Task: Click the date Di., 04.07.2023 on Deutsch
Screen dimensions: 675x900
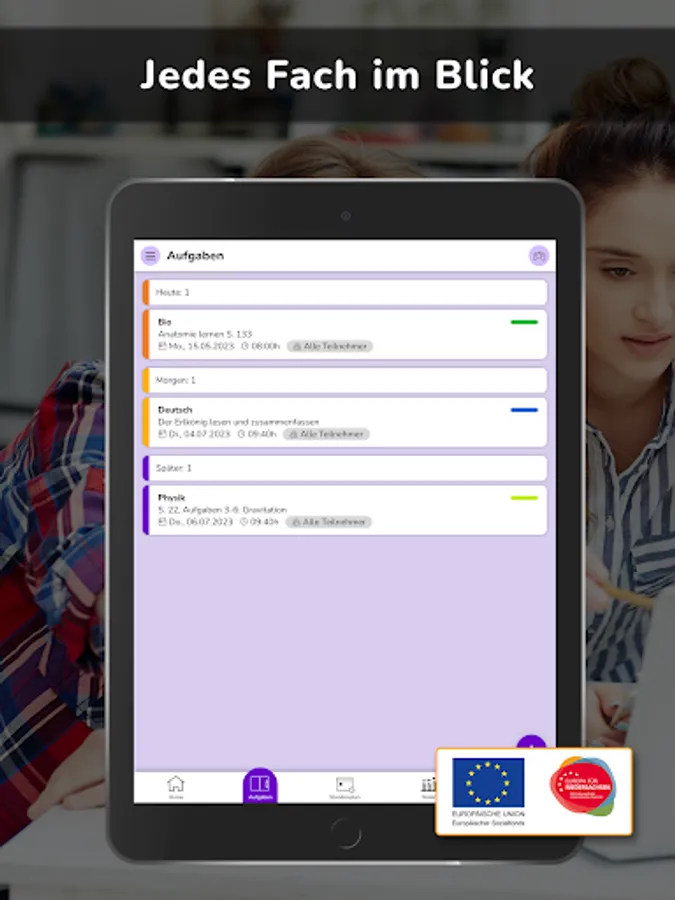Action: (x=194, y=434)
